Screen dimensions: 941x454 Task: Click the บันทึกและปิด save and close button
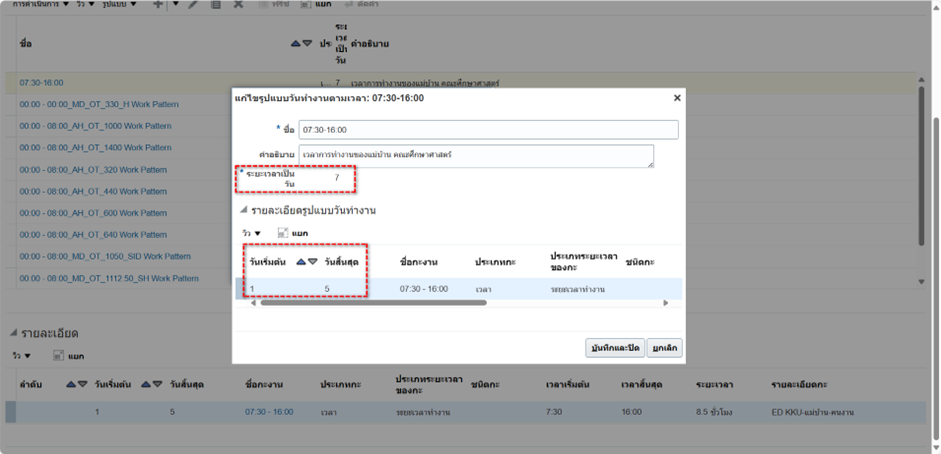click(x=614, y=347)
